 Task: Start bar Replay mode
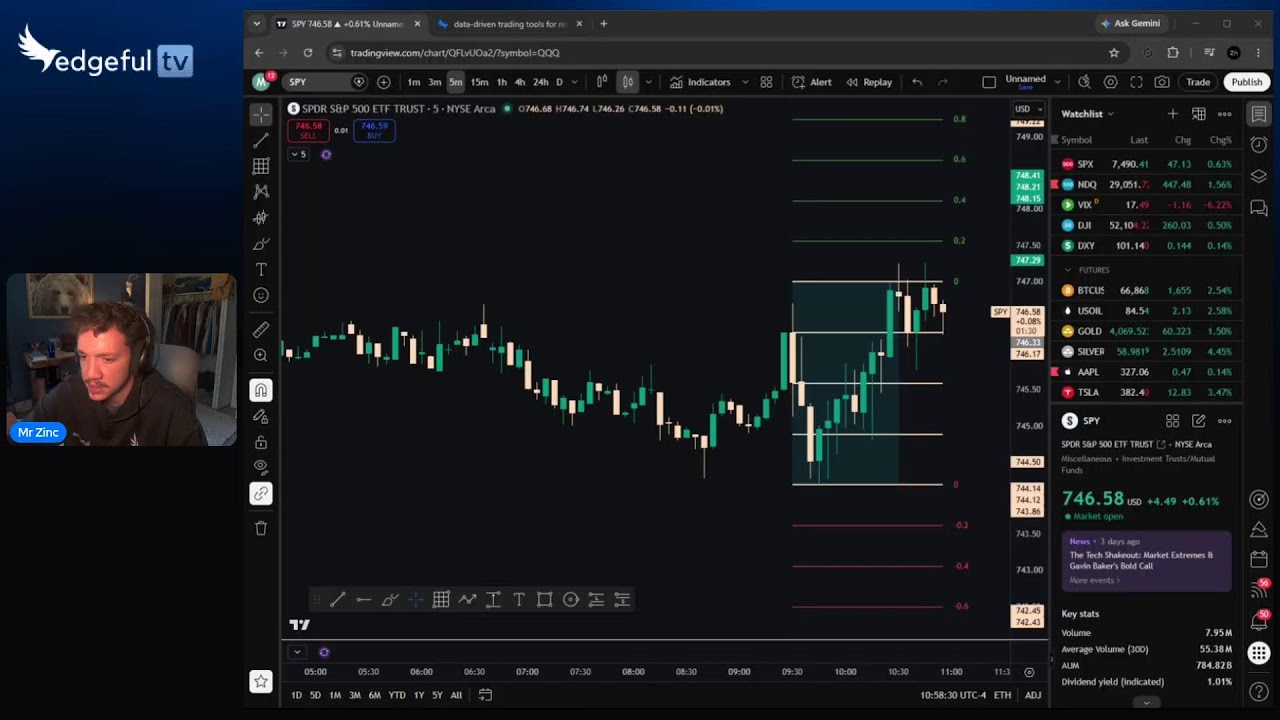(x=869, y=82)
